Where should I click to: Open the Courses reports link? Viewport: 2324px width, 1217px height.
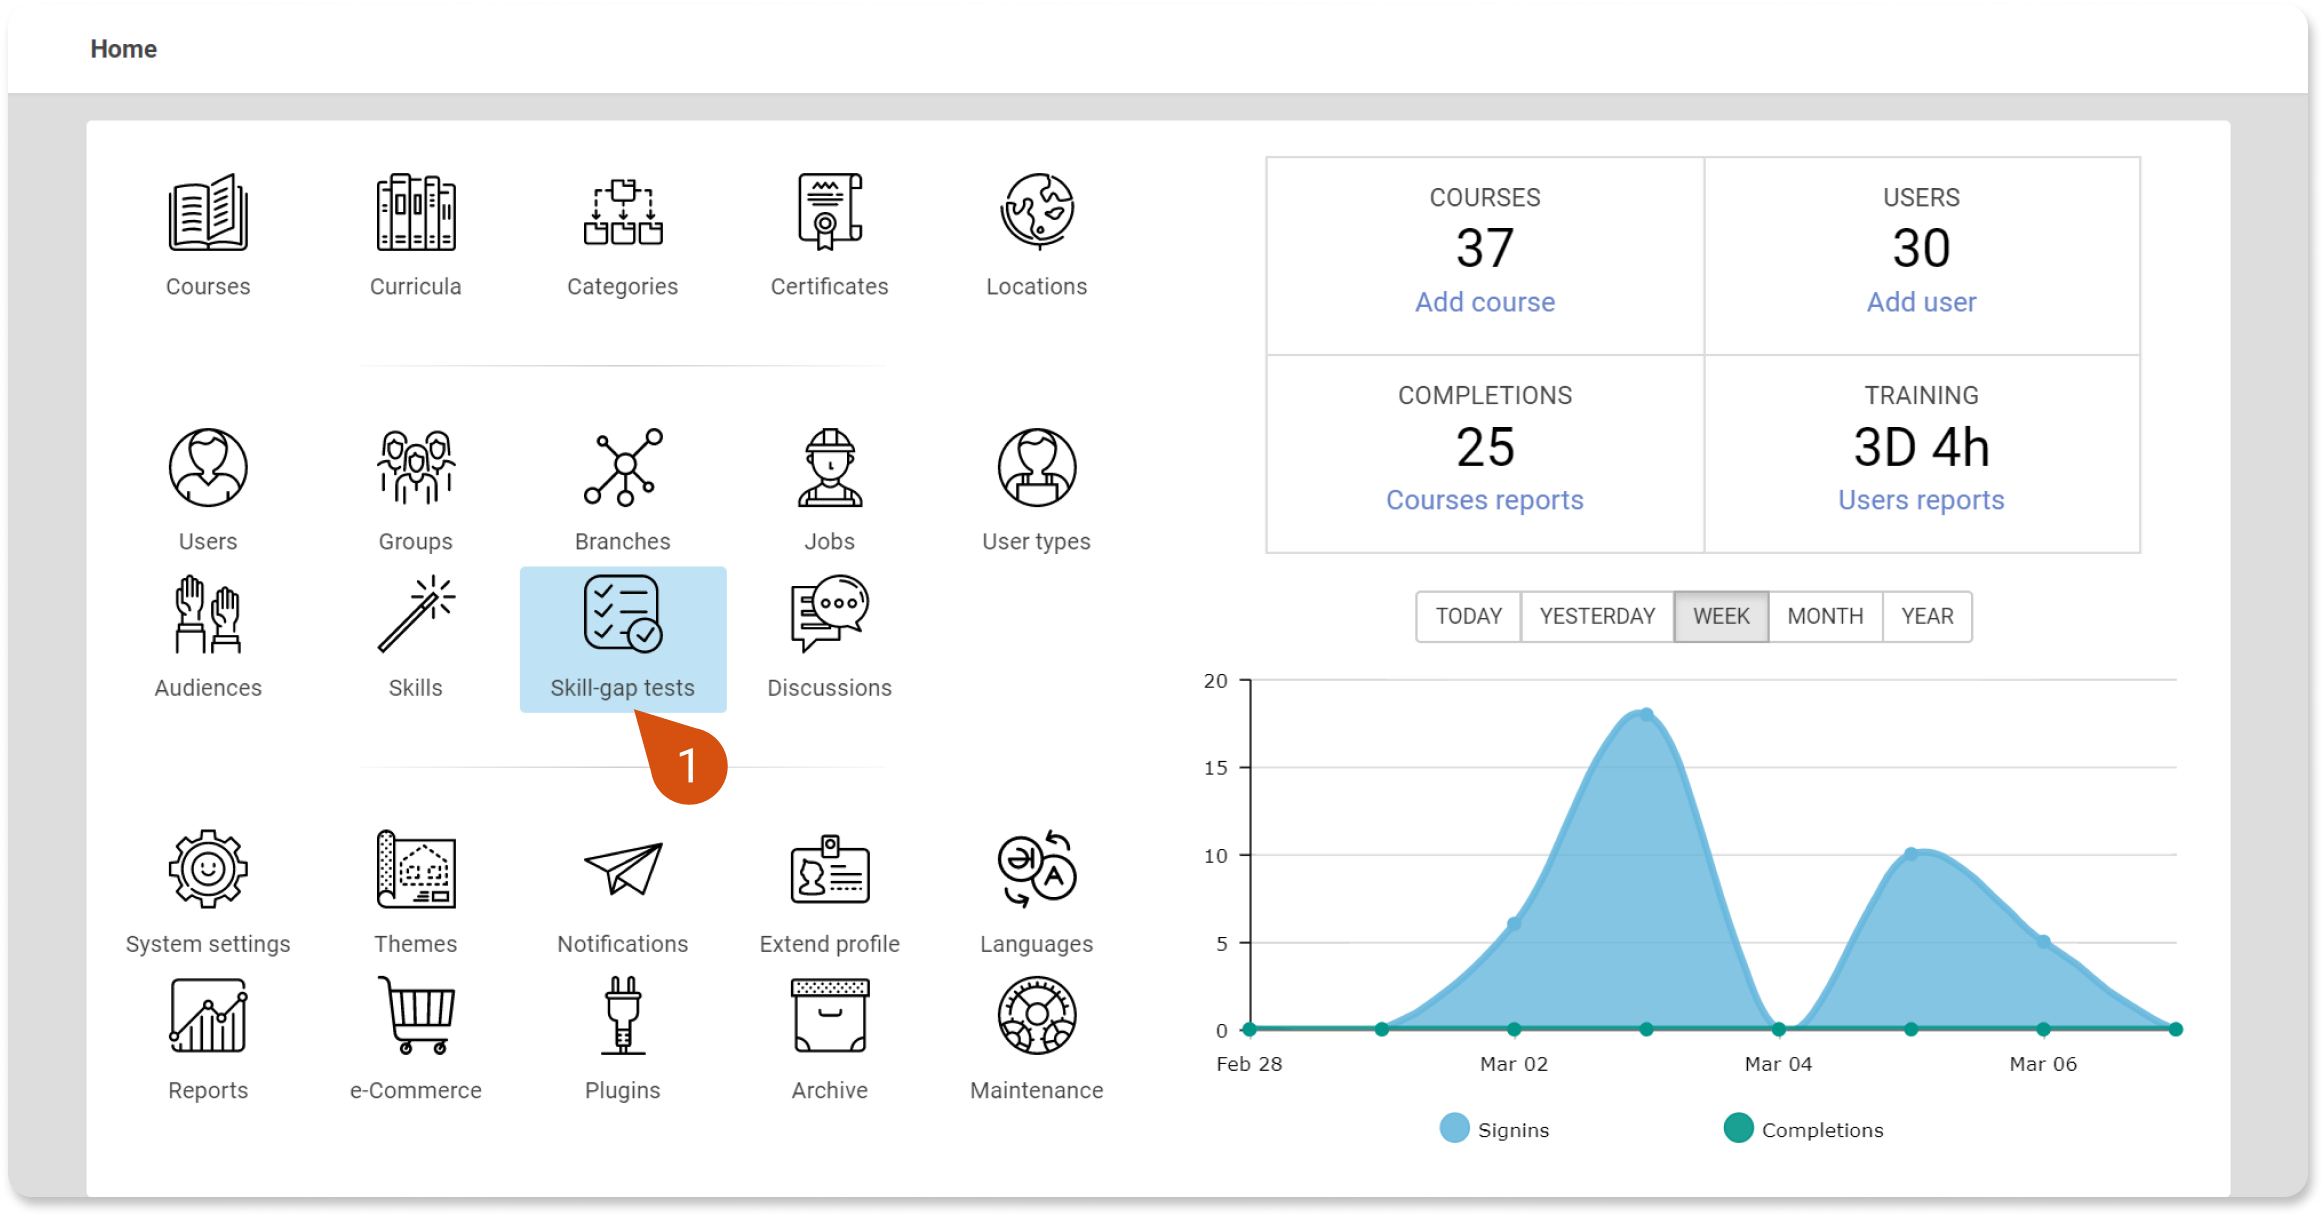click(x=1485, y=500)
